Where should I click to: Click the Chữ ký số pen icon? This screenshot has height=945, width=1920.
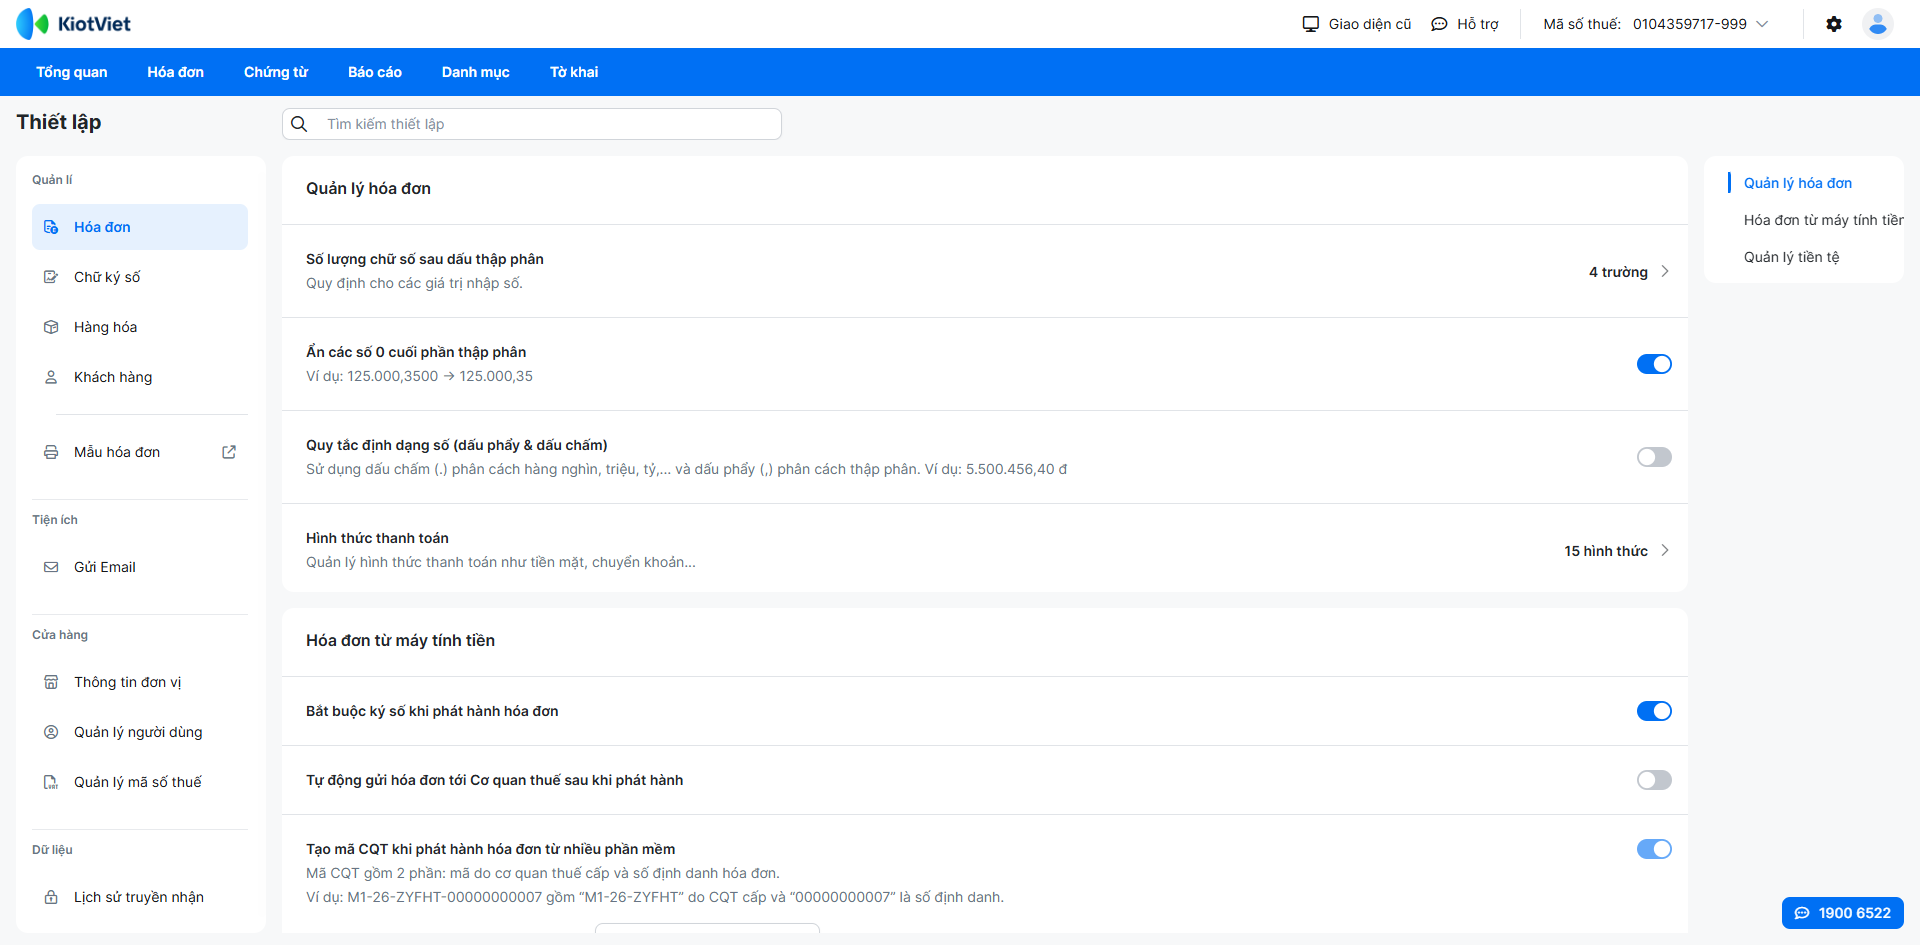[x=51, y=277]
